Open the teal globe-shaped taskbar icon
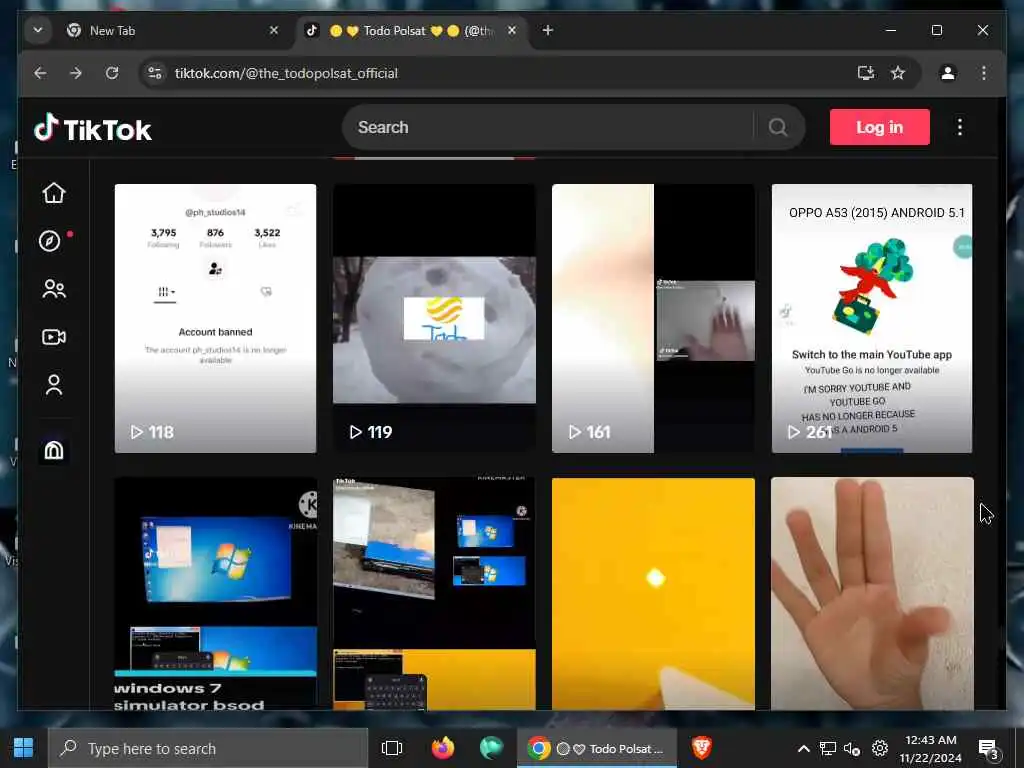Viewport: 1024px width, 768px height. 491,748
